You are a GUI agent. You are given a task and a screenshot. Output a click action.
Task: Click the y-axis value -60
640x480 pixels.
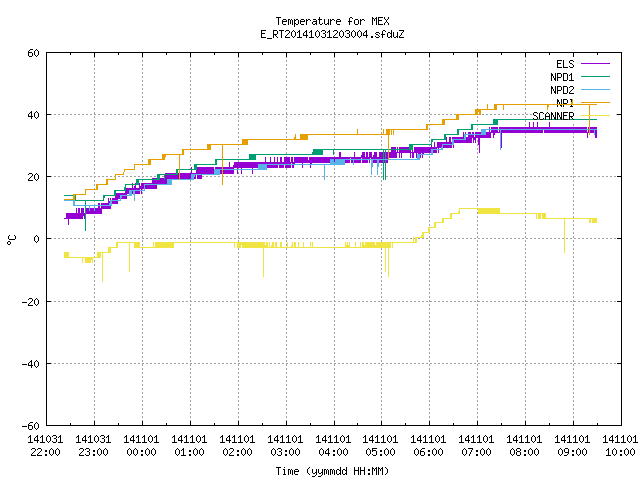pos(31,427)
